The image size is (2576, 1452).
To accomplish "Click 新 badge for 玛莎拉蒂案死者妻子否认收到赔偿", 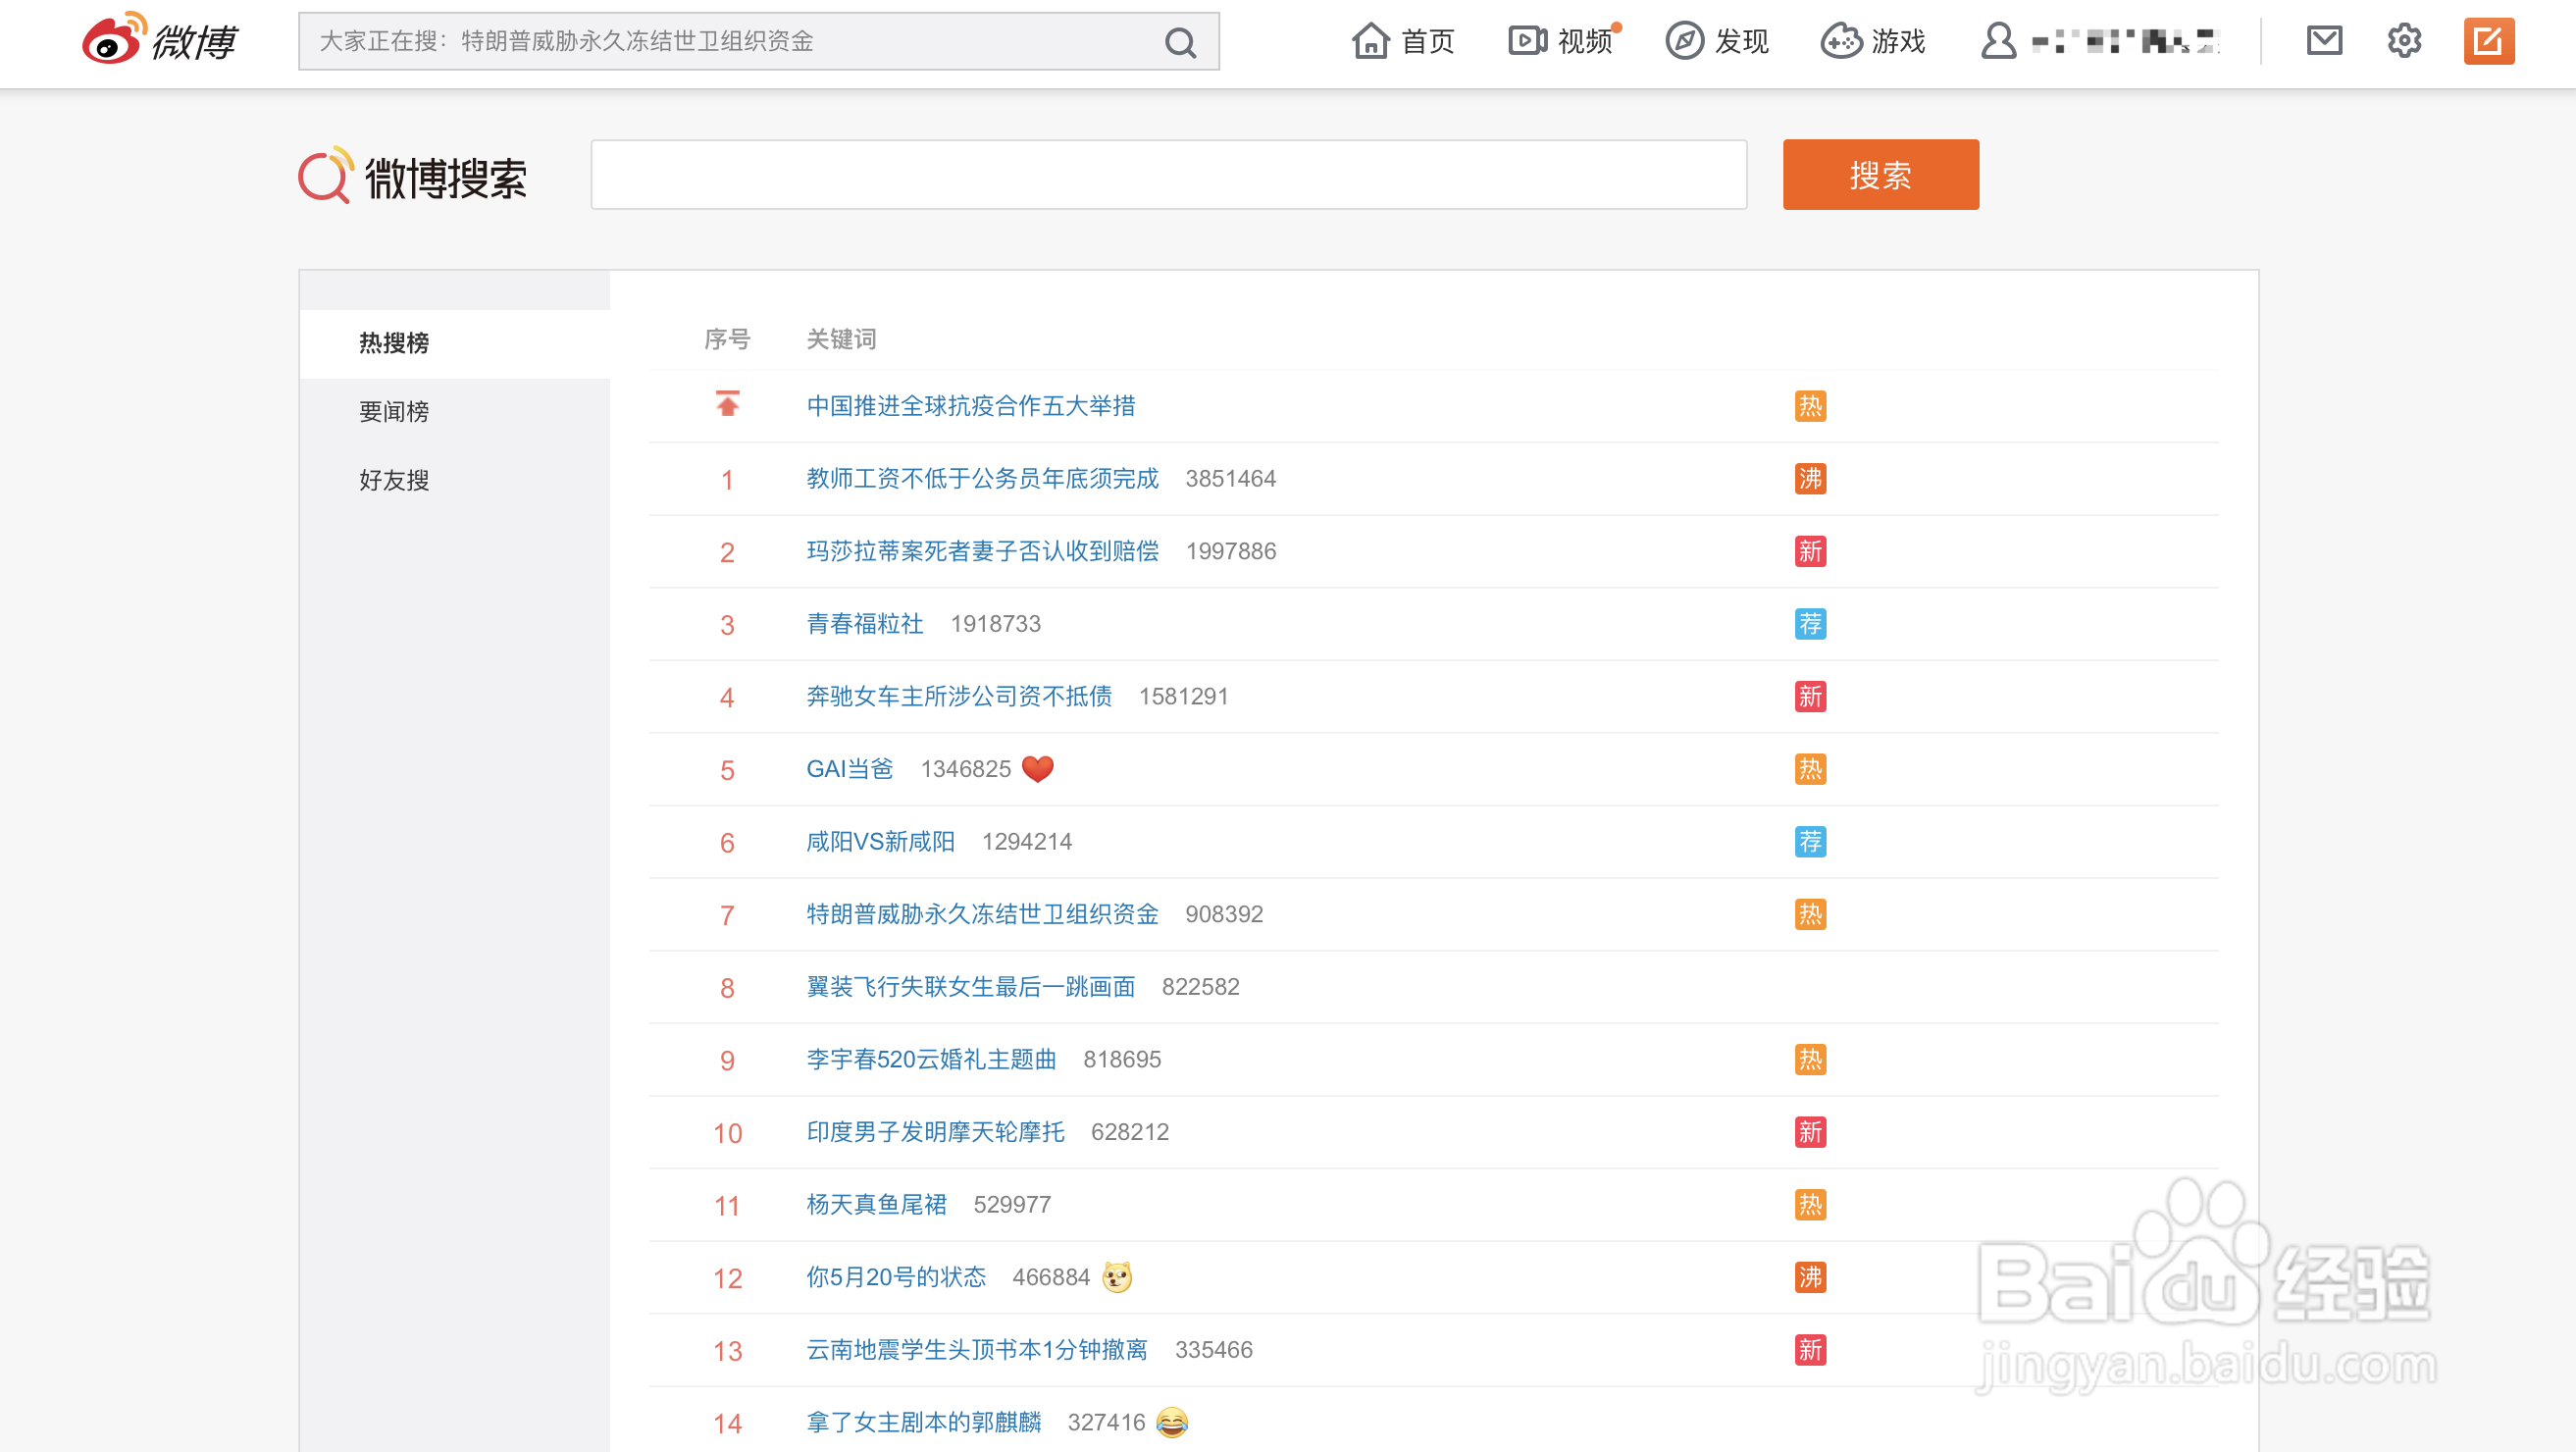I will coord(1810,551).
